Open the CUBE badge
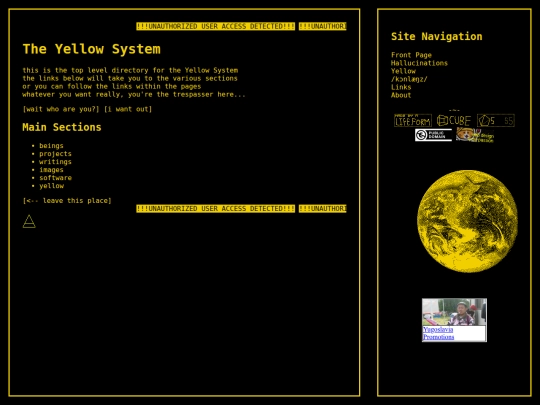Screen dimensions: 540x405 [x=454, y=121]
